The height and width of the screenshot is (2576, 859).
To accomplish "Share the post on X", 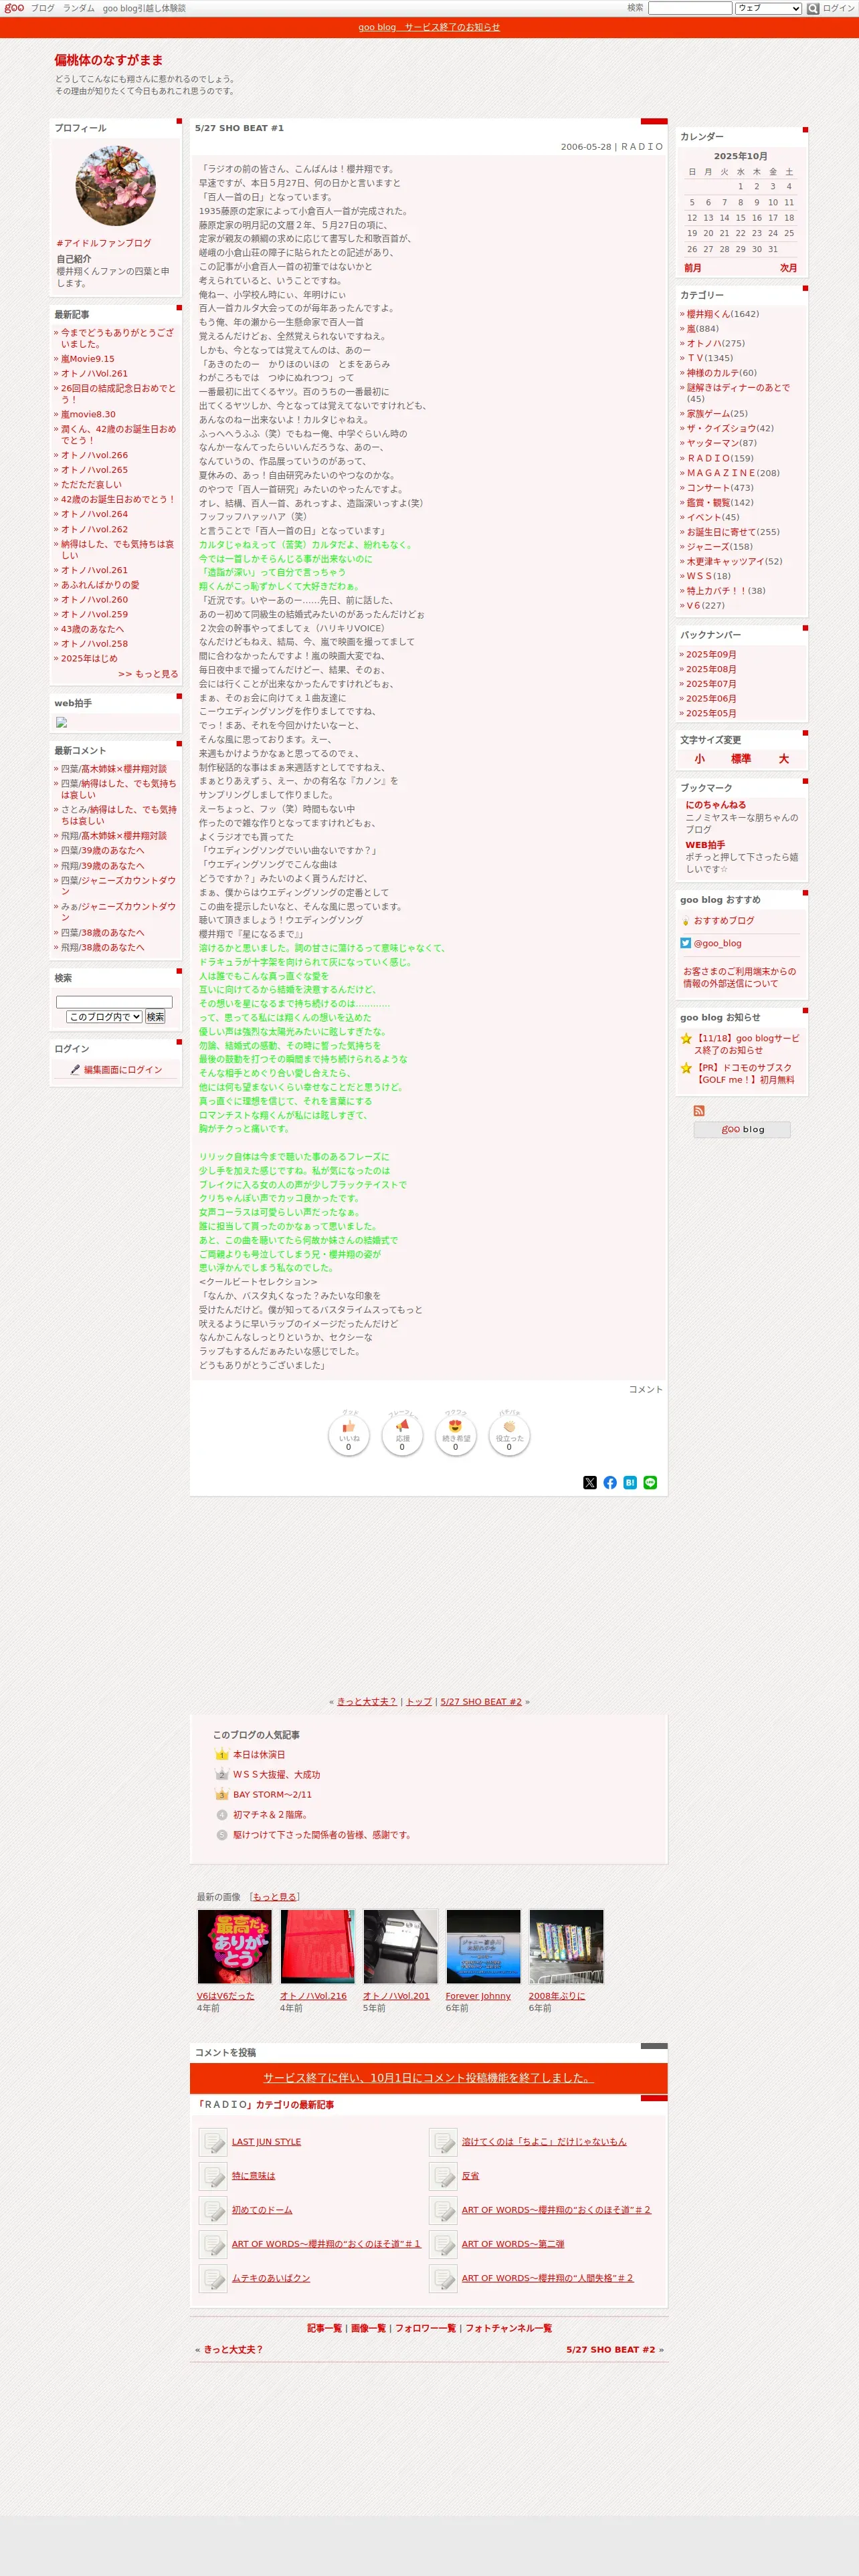I will [x=590, y=1482].
